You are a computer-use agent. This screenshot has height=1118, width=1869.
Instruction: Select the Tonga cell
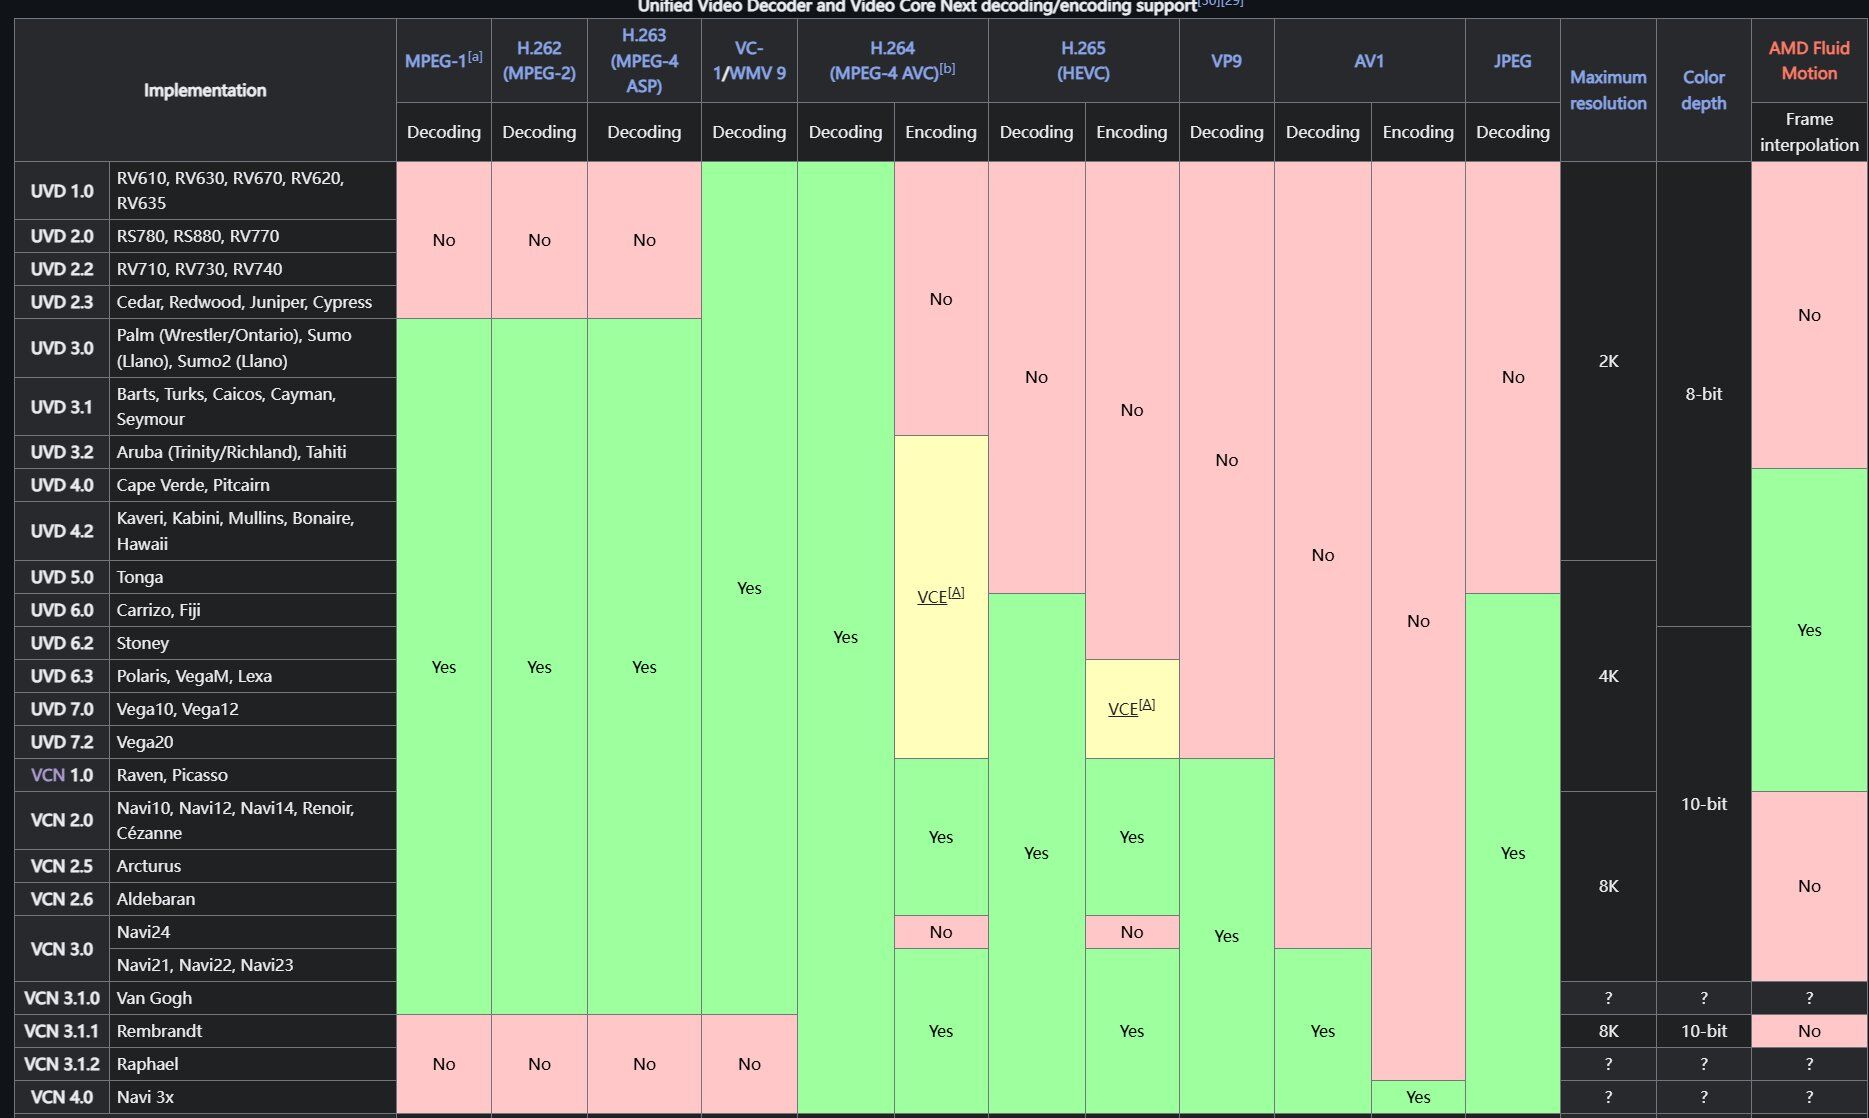(x=253, y=577)
